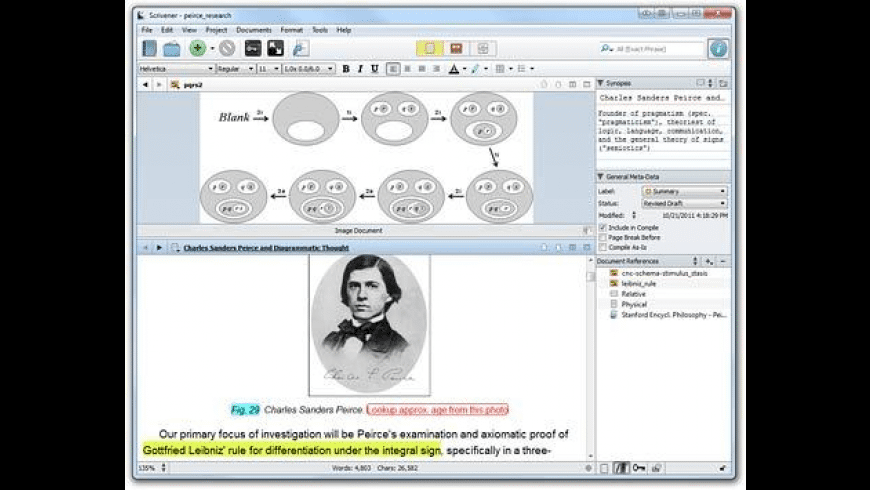Toggle Bold formatting
Image resolution: width=870 pixels, height=490 pixels.
click(346, 69)
